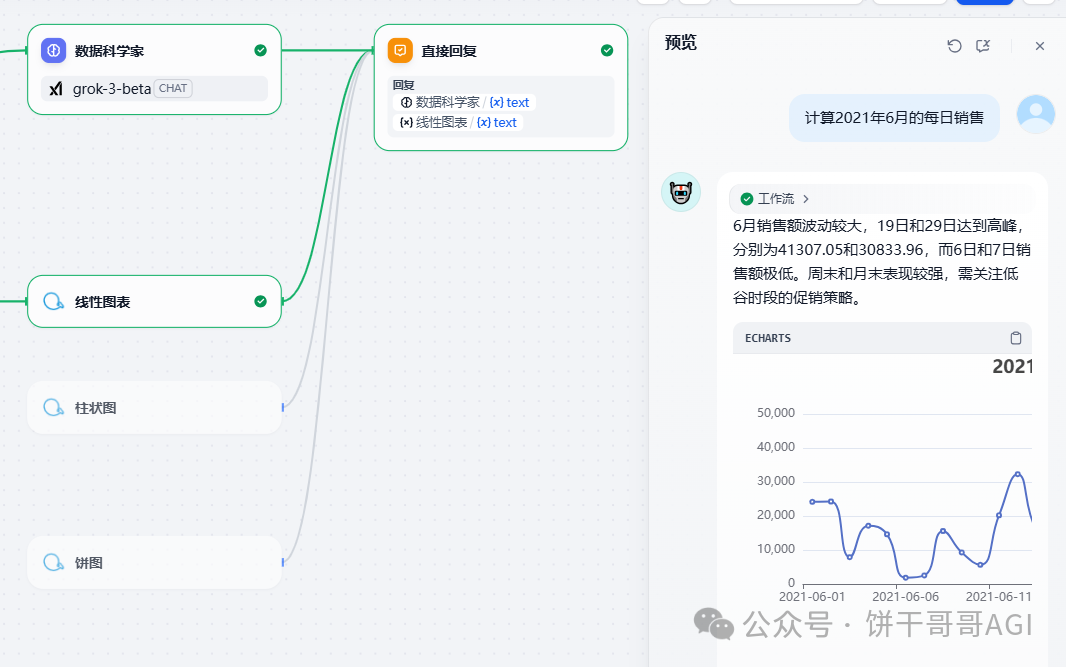Click the 30,000 y-axis label

(x=776, y=481)
